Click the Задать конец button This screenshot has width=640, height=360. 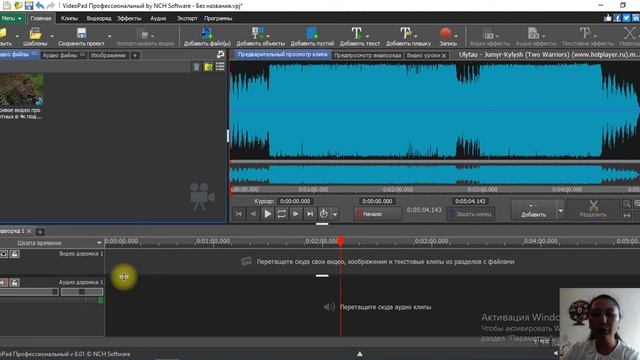[x=471, y=214]
